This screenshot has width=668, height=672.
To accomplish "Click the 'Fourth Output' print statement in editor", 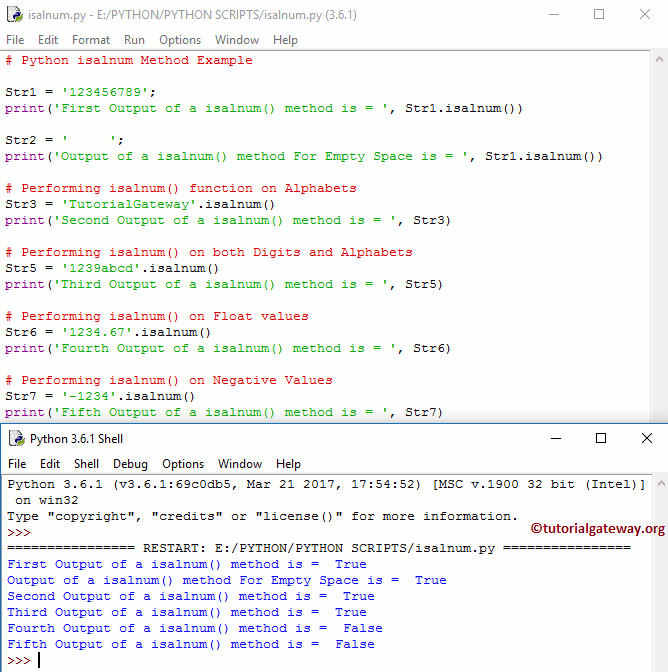I will click(x=228, y=348).
